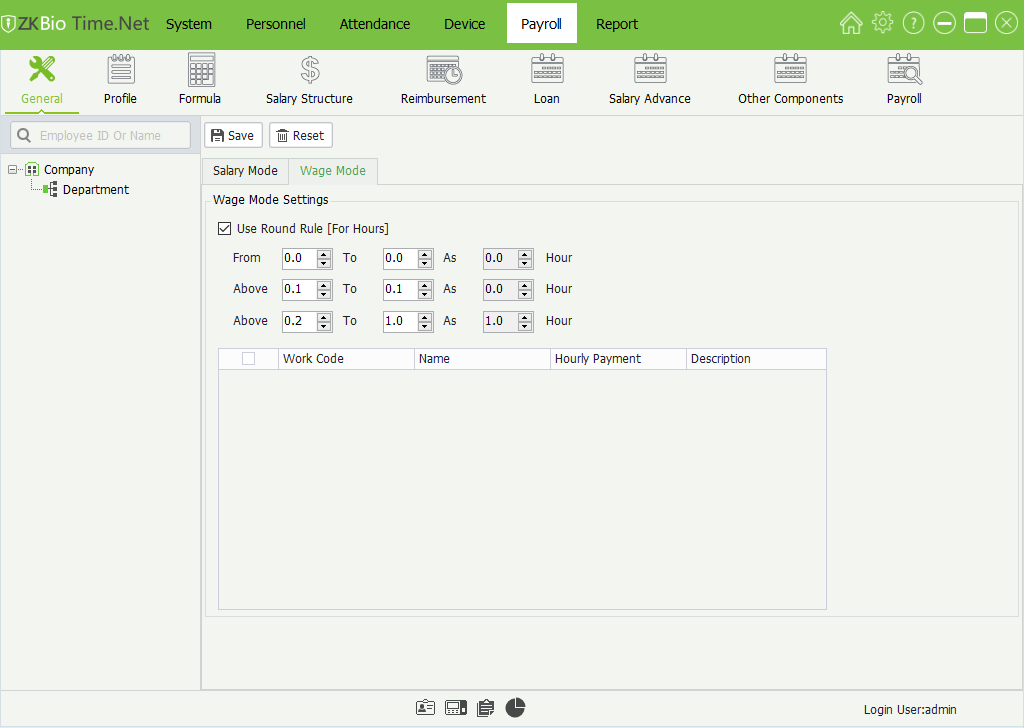Go to home via house icon

point(851,24)
